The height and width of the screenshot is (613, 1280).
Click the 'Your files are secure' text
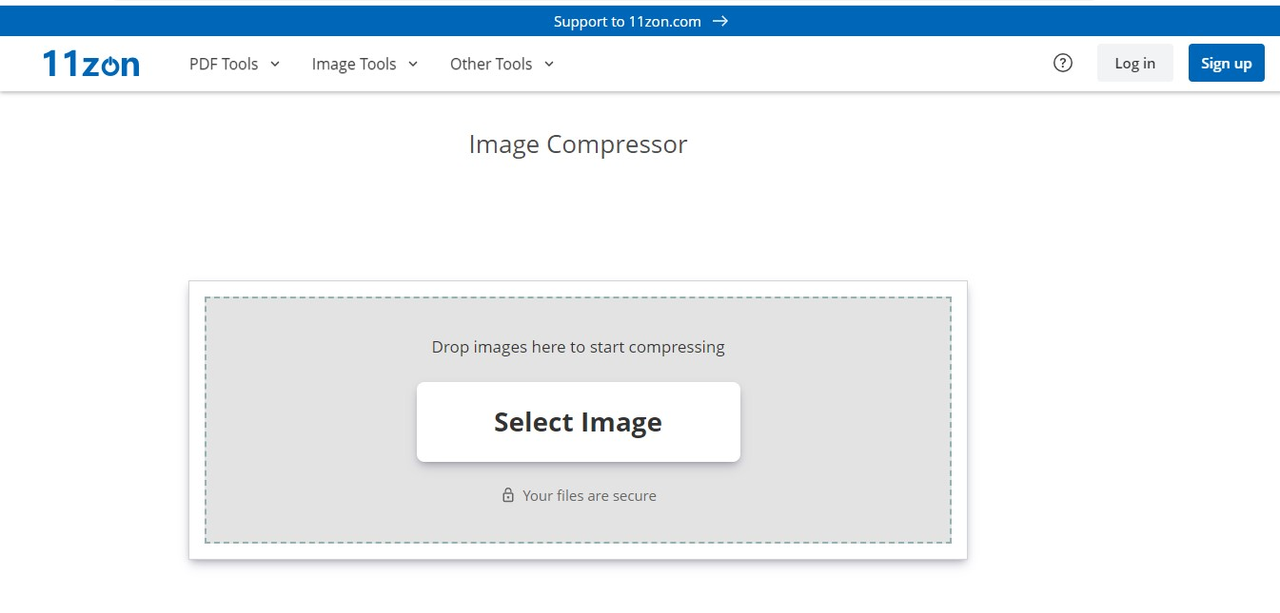(589, 496)
